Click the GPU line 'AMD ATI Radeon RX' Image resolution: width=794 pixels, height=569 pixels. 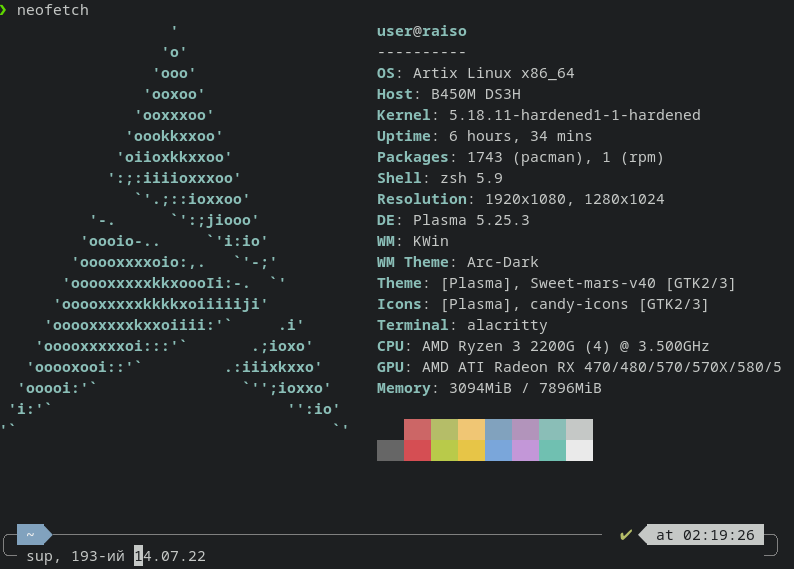579,367
